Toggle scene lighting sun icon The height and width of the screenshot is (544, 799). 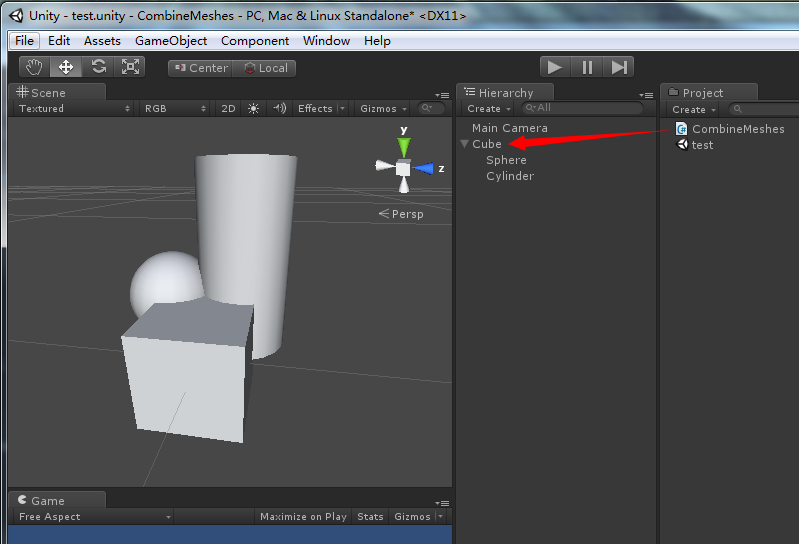click(x=253, y=108)
